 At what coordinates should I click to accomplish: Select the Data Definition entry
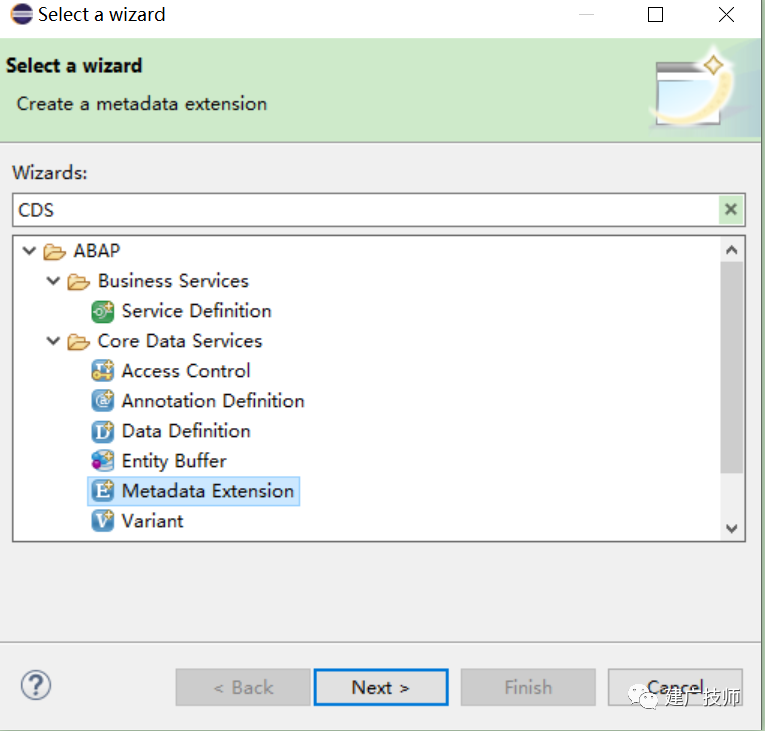coord(186,431)
